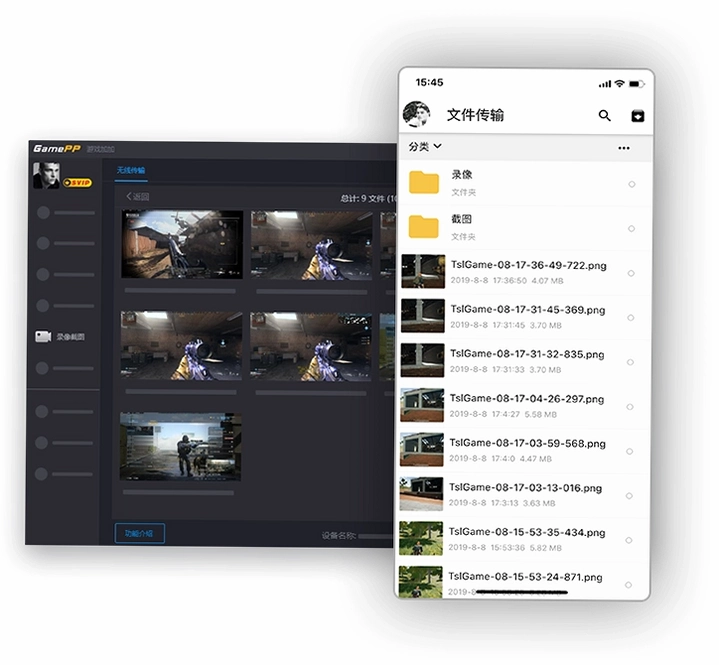Open thumbnail of TslGame-08-17-36-49-722.png
This screenshot has height=665, width=719.
tap(423, 272)
